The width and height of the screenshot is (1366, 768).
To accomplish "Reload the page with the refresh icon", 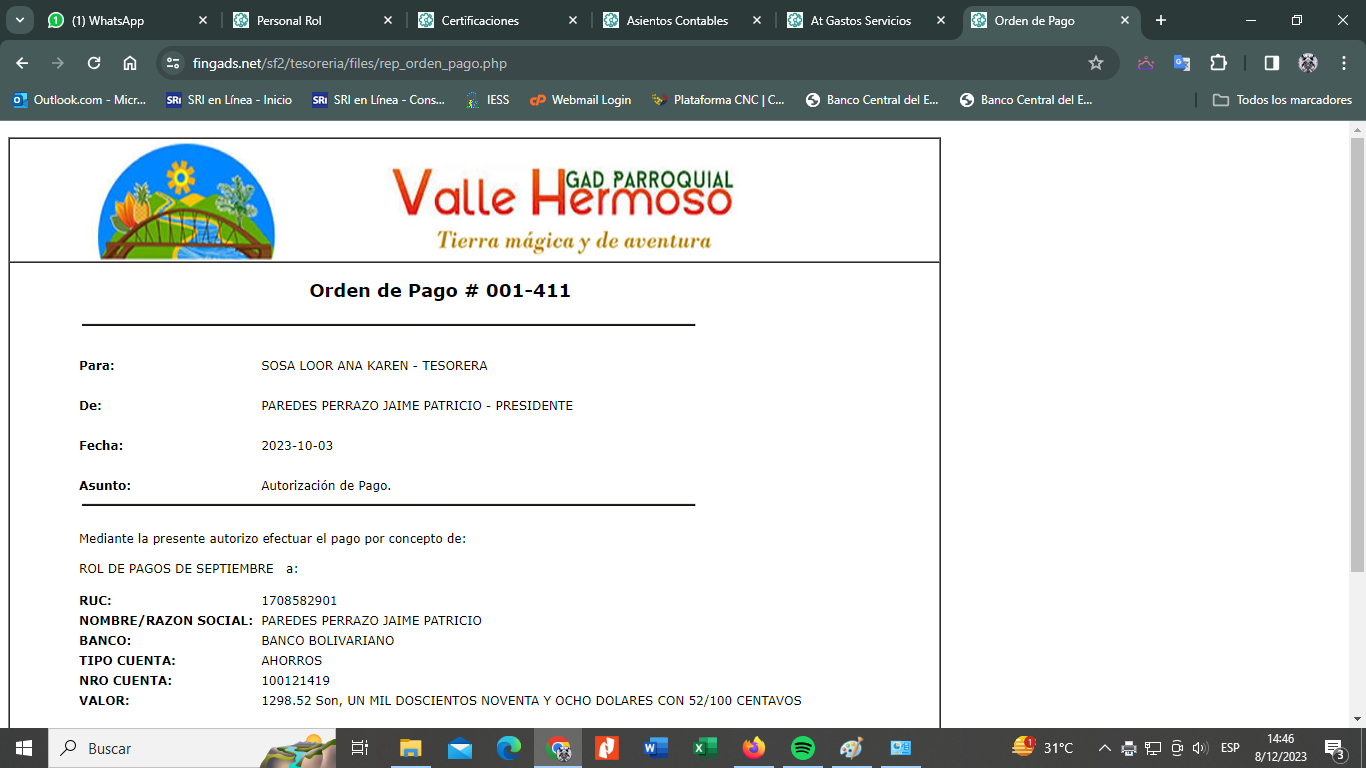I will pos(94,63).
